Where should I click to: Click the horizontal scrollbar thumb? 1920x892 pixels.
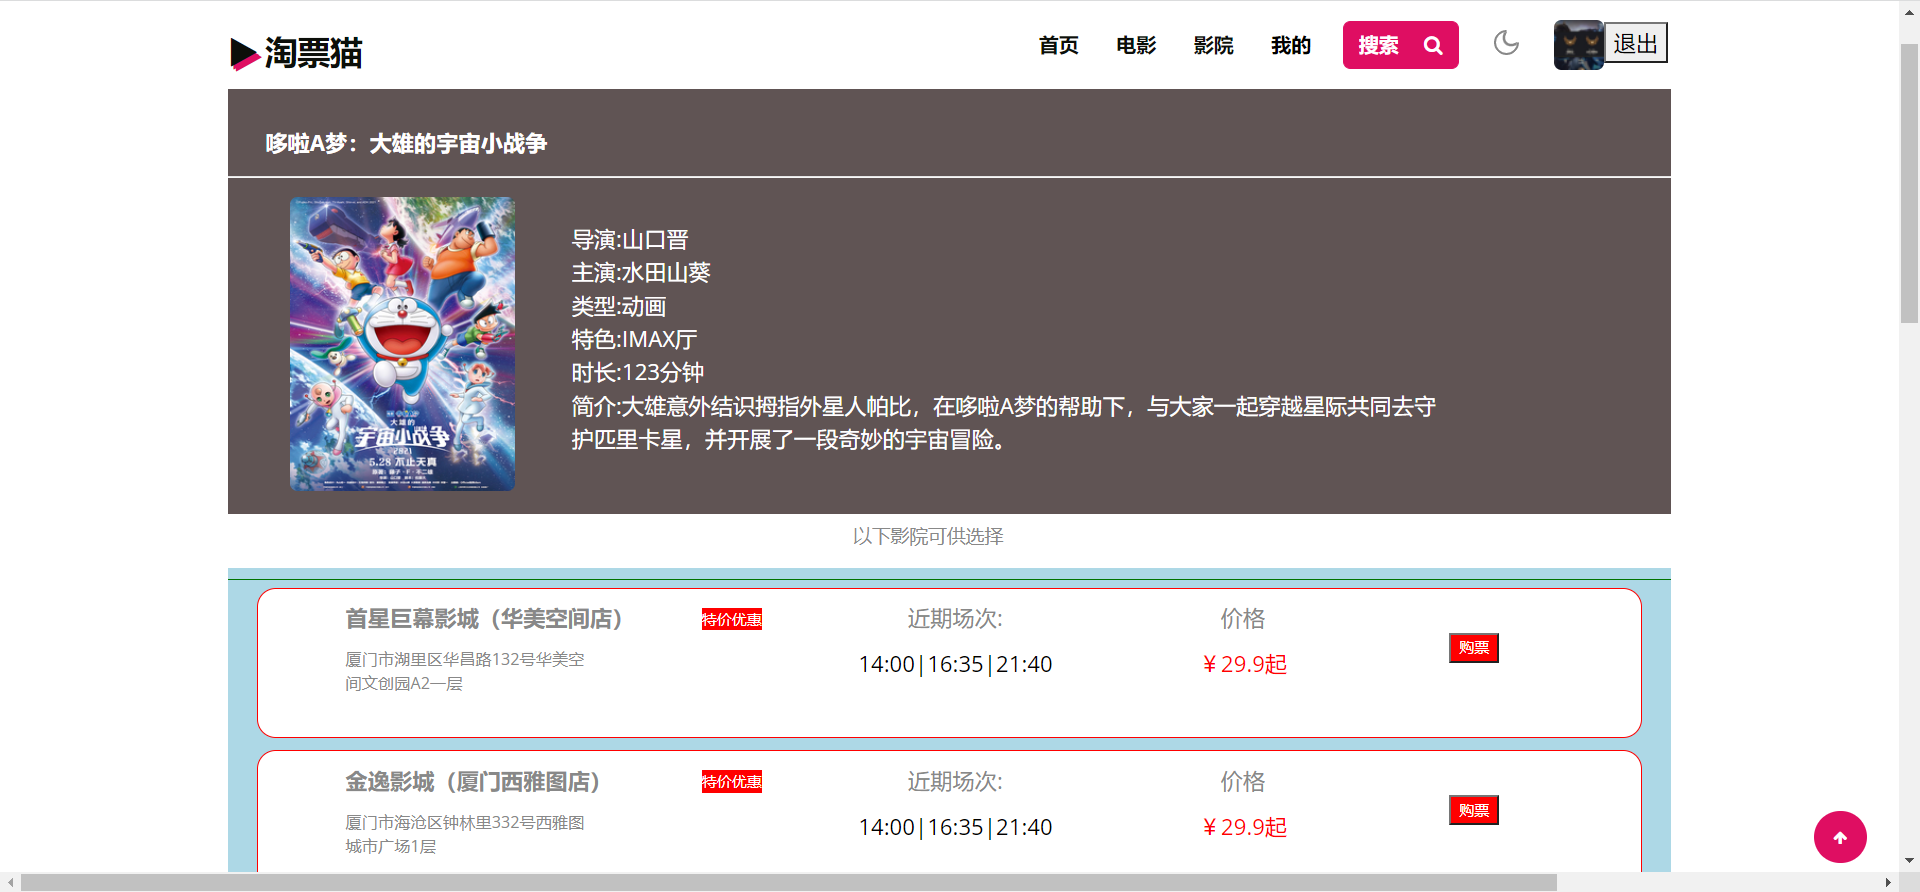tap(789, 882)
